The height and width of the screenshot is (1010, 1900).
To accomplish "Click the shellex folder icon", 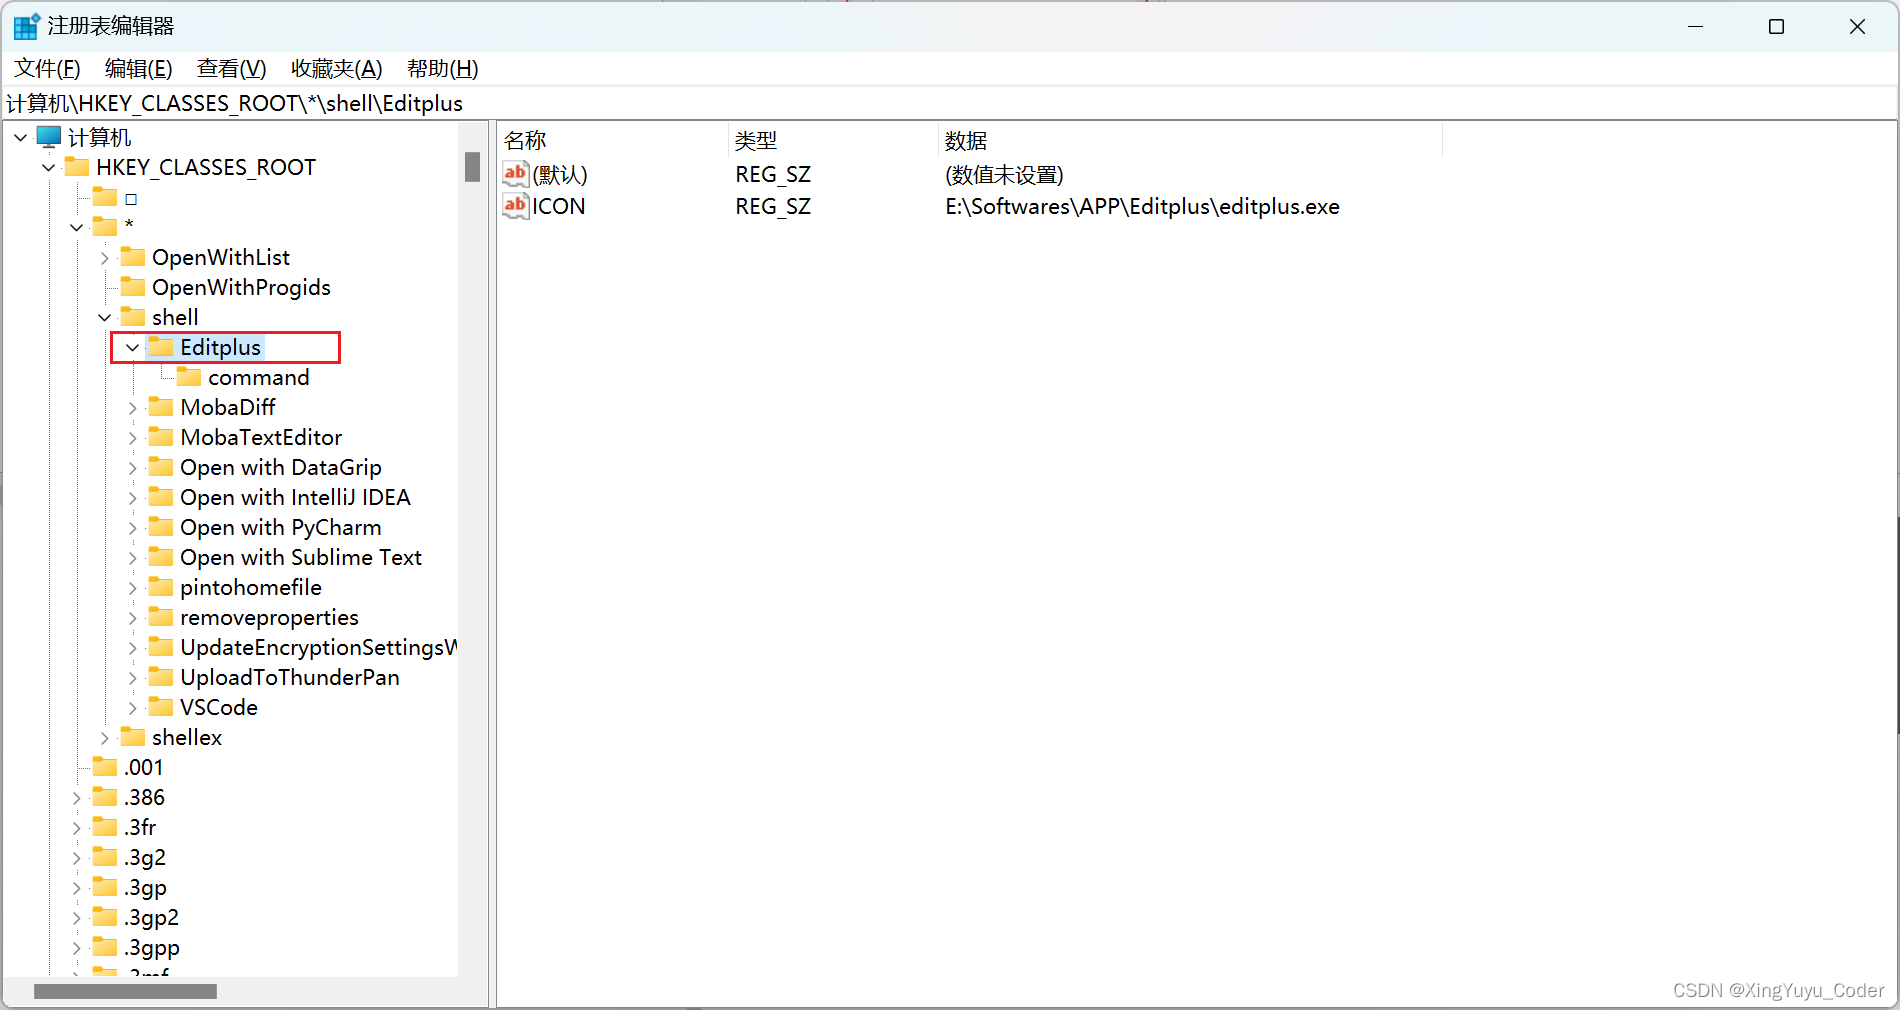I will [133, 736].
